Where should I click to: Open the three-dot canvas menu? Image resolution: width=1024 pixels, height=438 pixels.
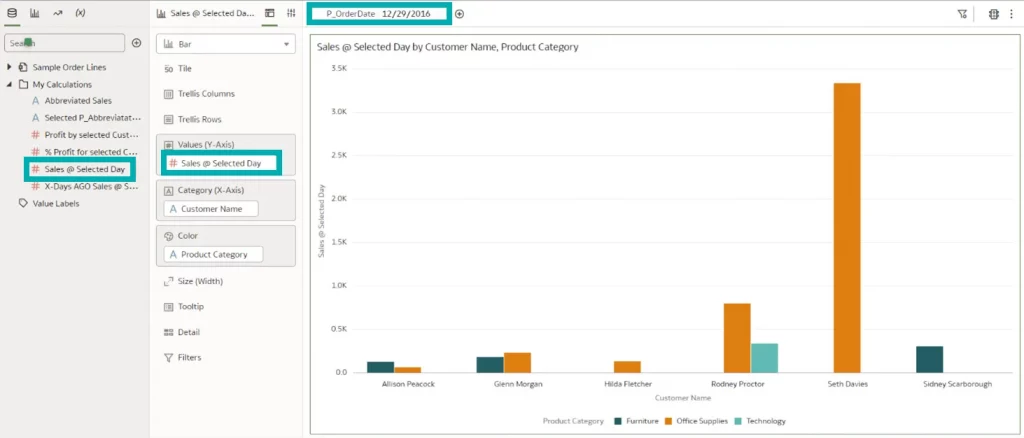[1013, 14]
